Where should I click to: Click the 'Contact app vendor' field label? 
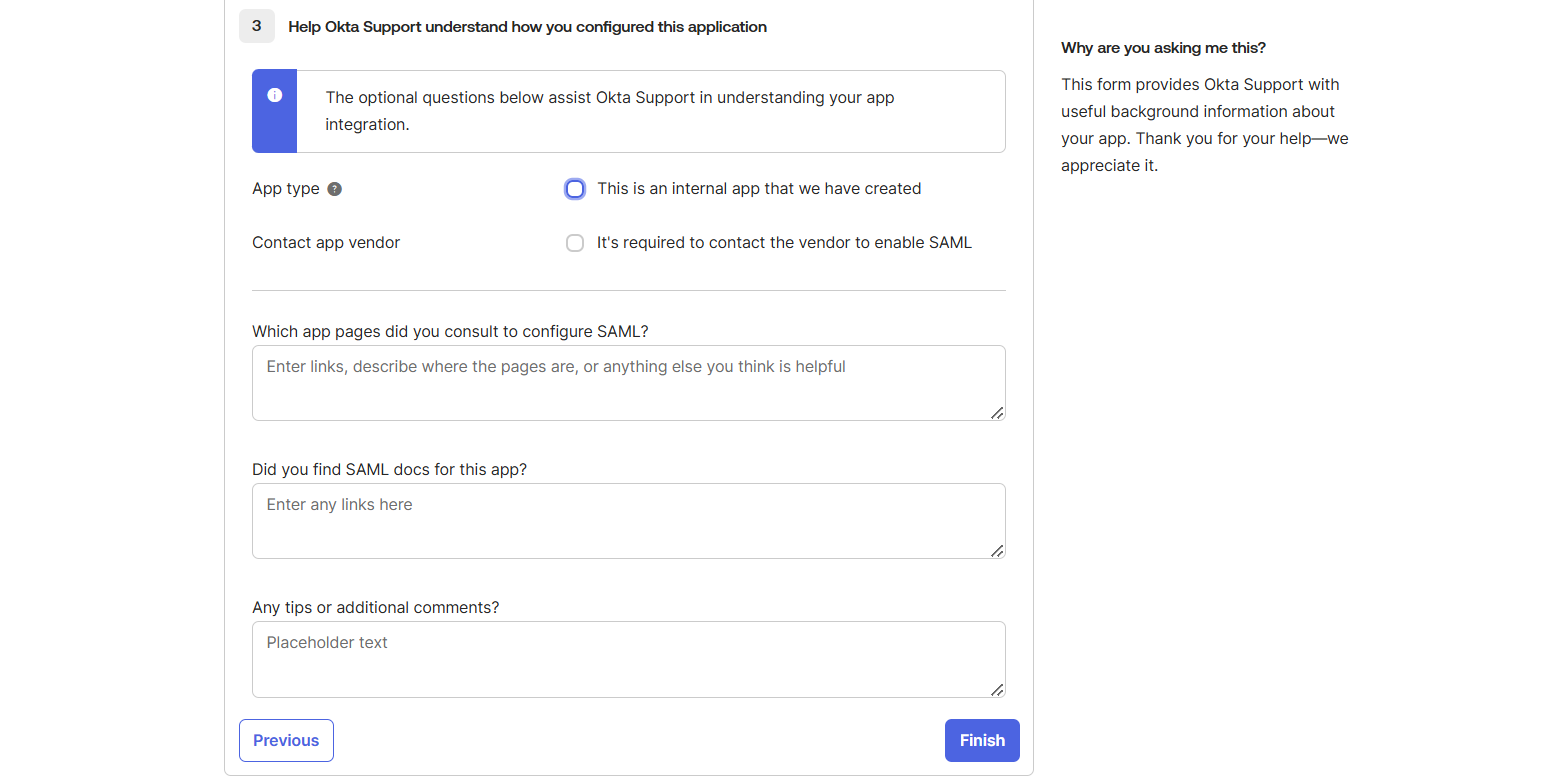[326, 243]
